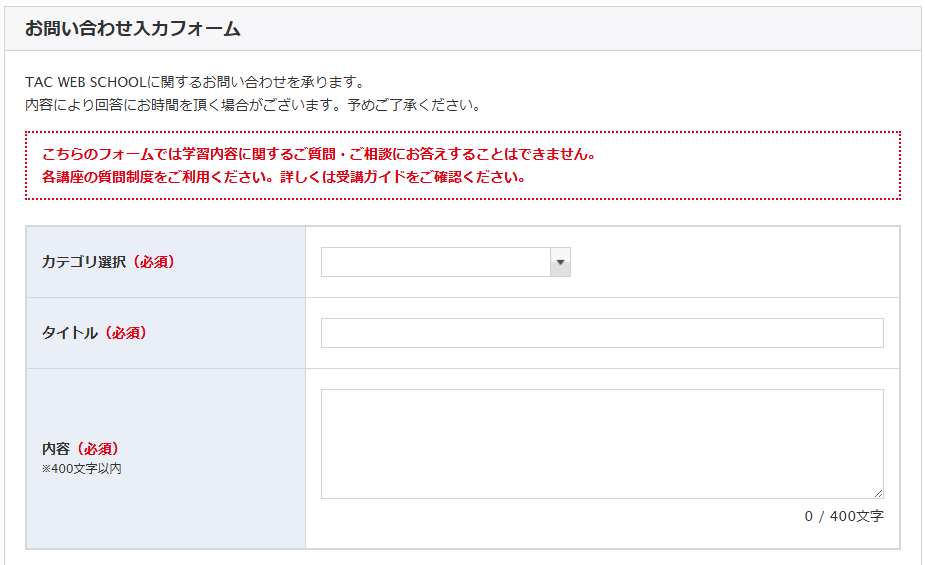Click the 内容 field label
Image resolution: width=925 pixels, height=565 pixels.
(56, 449)
